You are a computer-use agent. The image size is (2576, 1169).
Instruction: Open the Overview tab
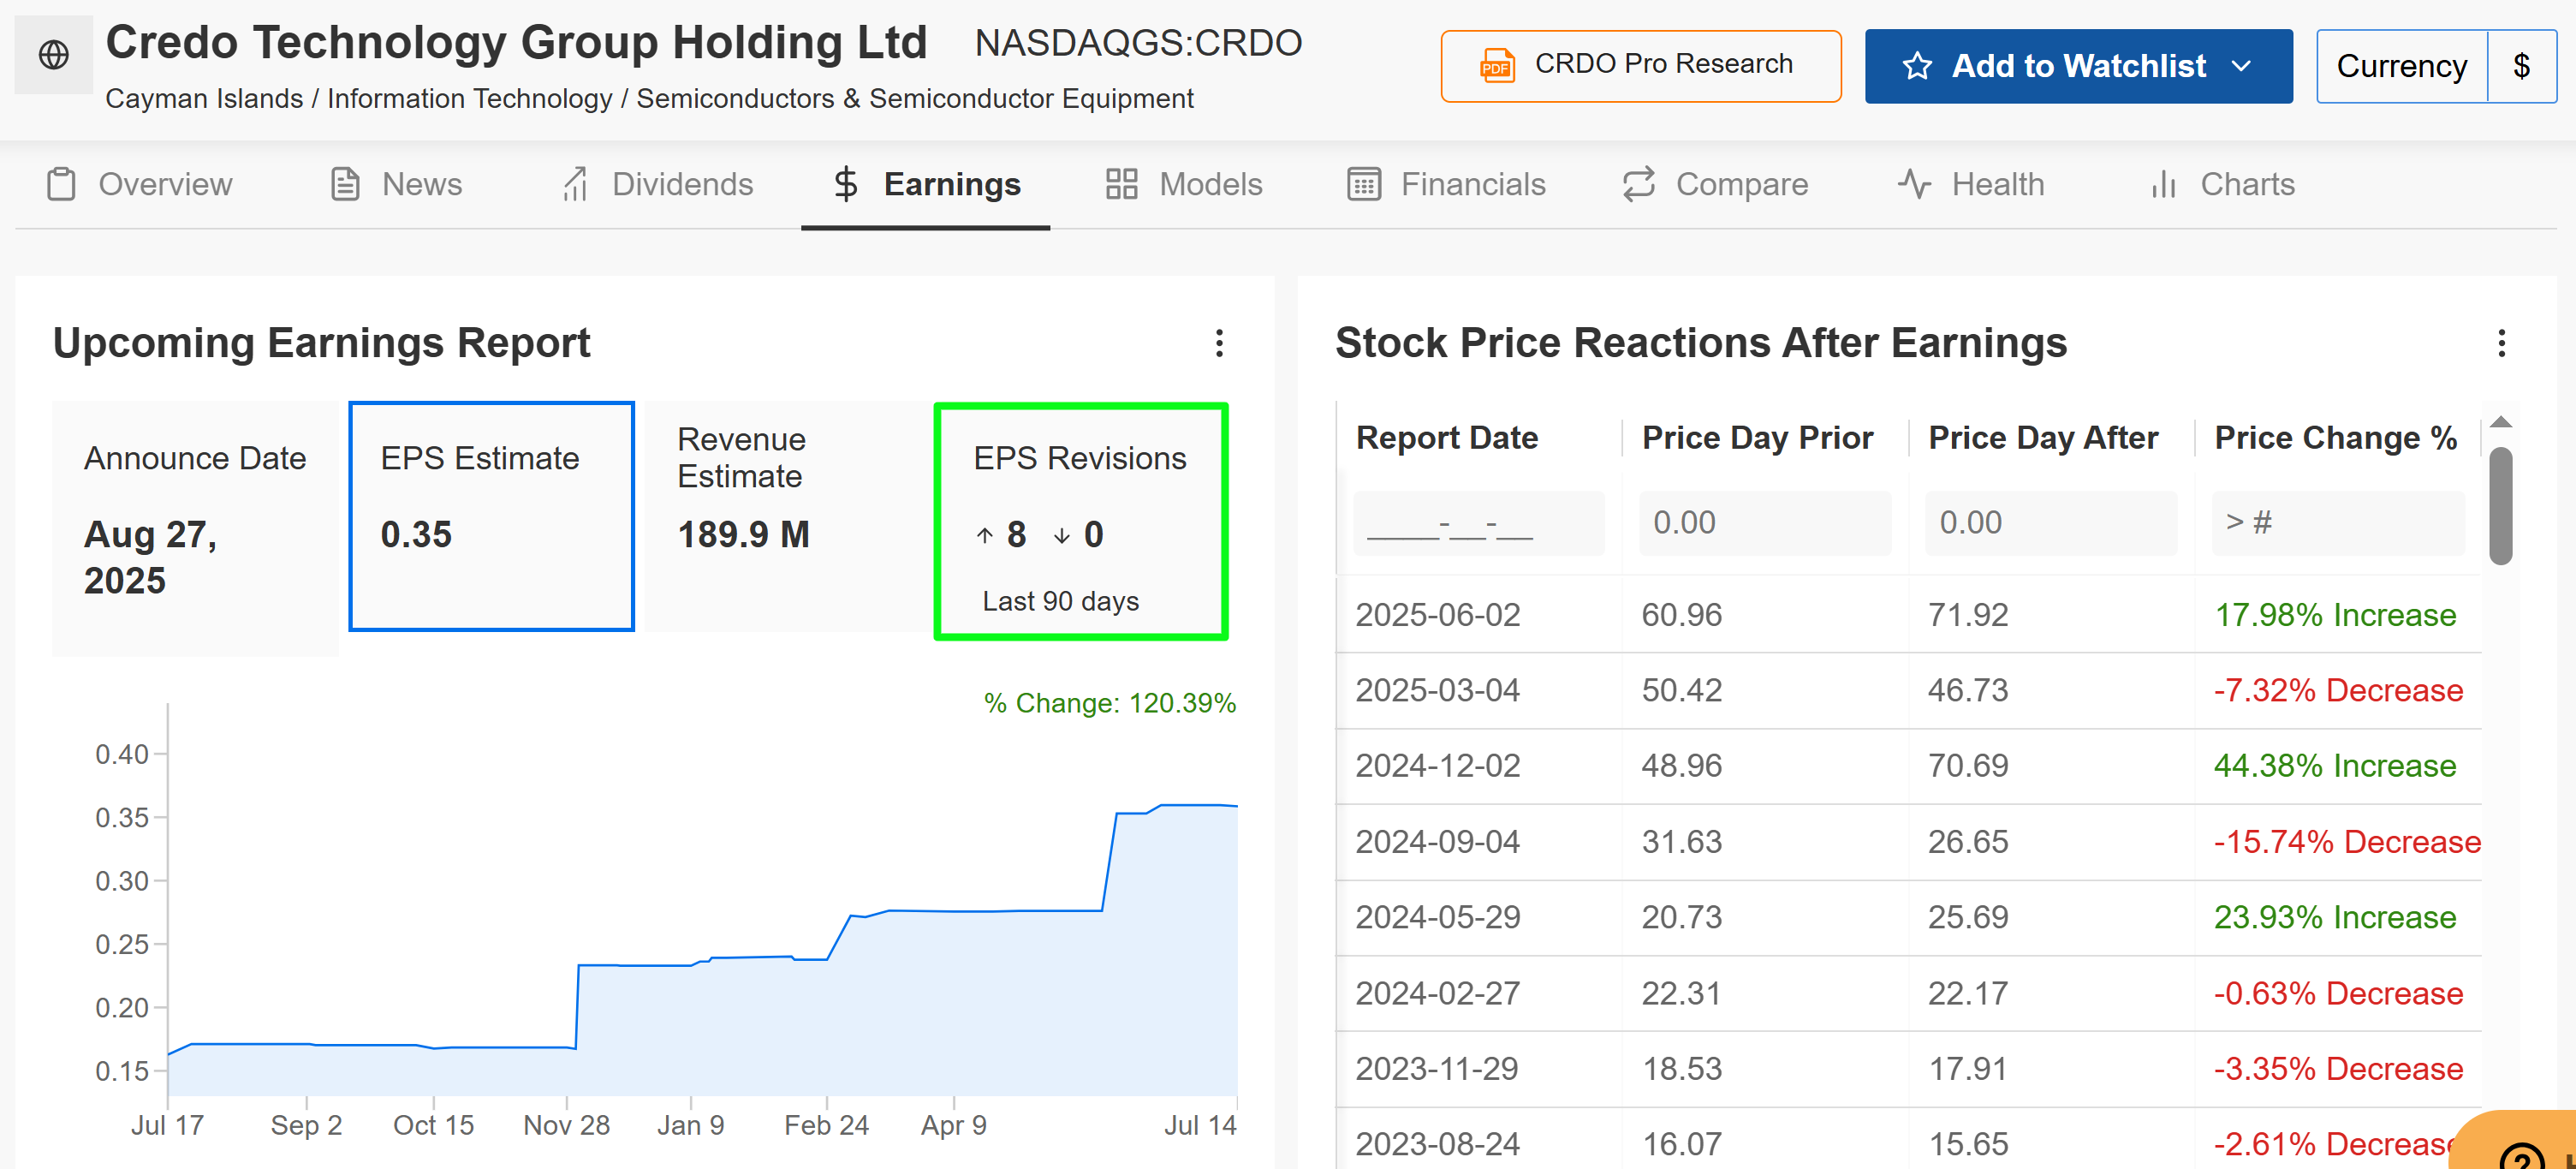139,184
